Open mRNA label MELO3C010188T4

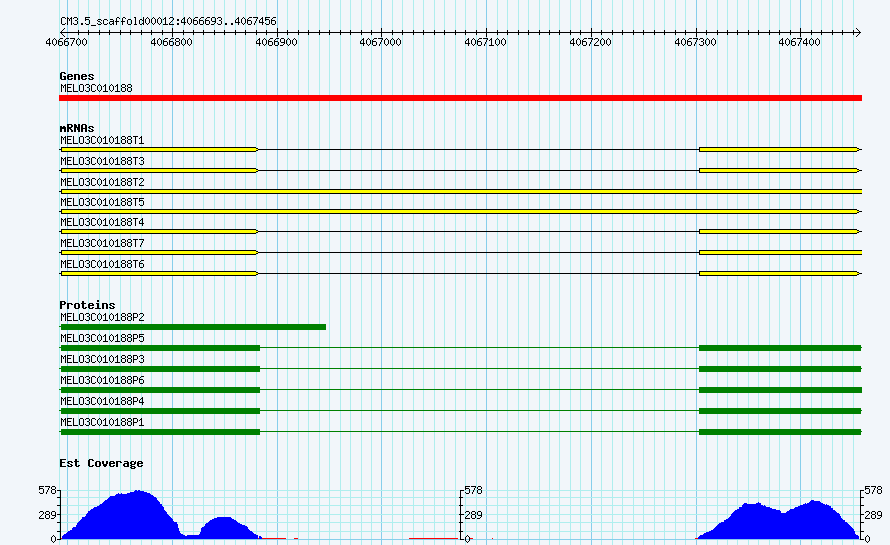(102, 222)
